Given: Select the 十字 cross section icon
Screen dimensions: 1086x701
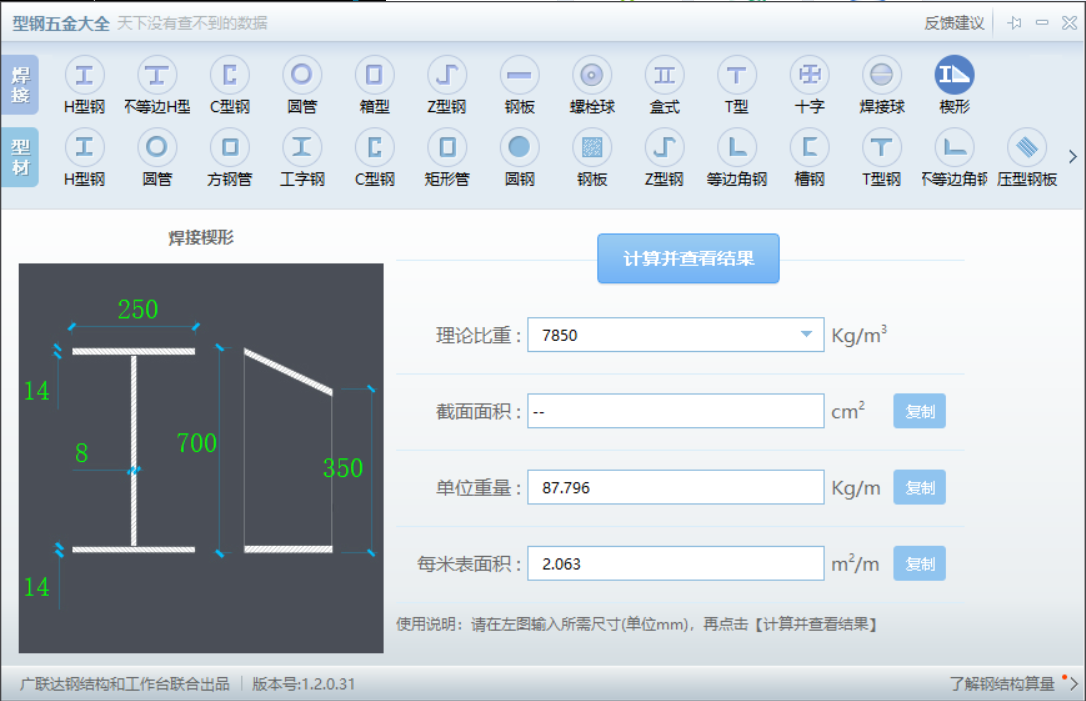Looking at the screenshot, I should click(x=810, y=75).
